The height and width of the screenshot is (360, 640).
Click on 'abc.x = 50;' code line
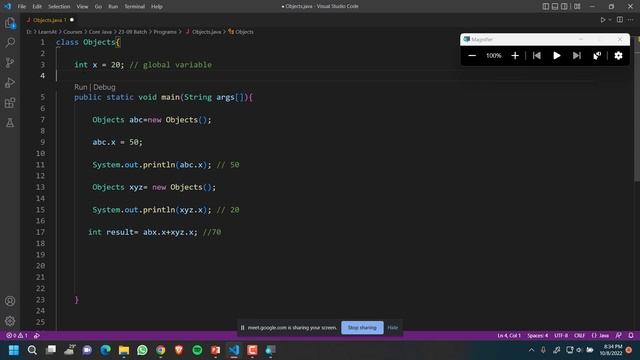coord(117,142)
